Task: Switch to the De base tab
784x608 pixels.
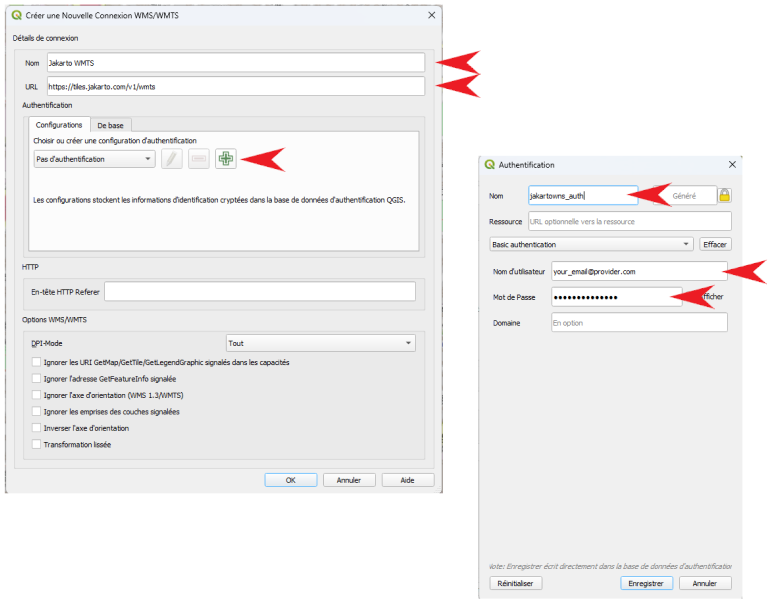Action: [x=110, y=125]
